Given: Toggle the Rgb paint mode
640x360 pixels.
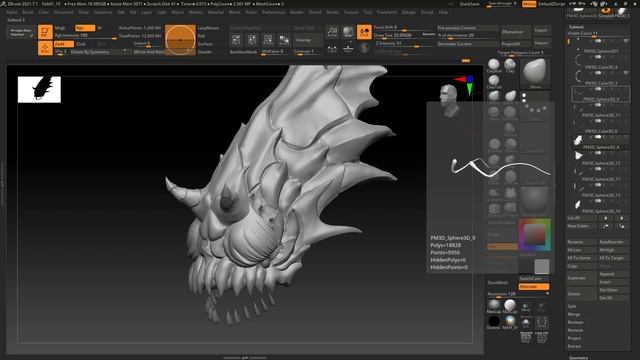Looking at the screenshot, I should click(84, 28).
